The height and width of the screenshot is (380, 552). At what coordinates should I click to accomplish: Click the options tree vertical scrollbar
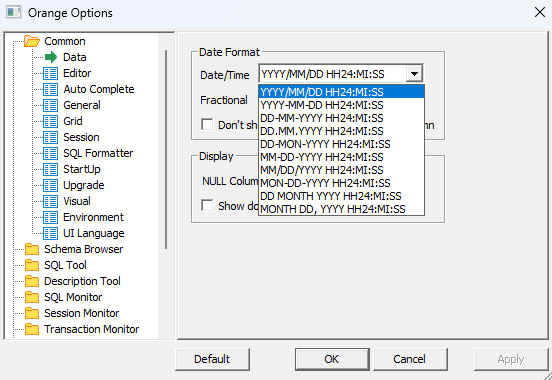pos(166,150)
